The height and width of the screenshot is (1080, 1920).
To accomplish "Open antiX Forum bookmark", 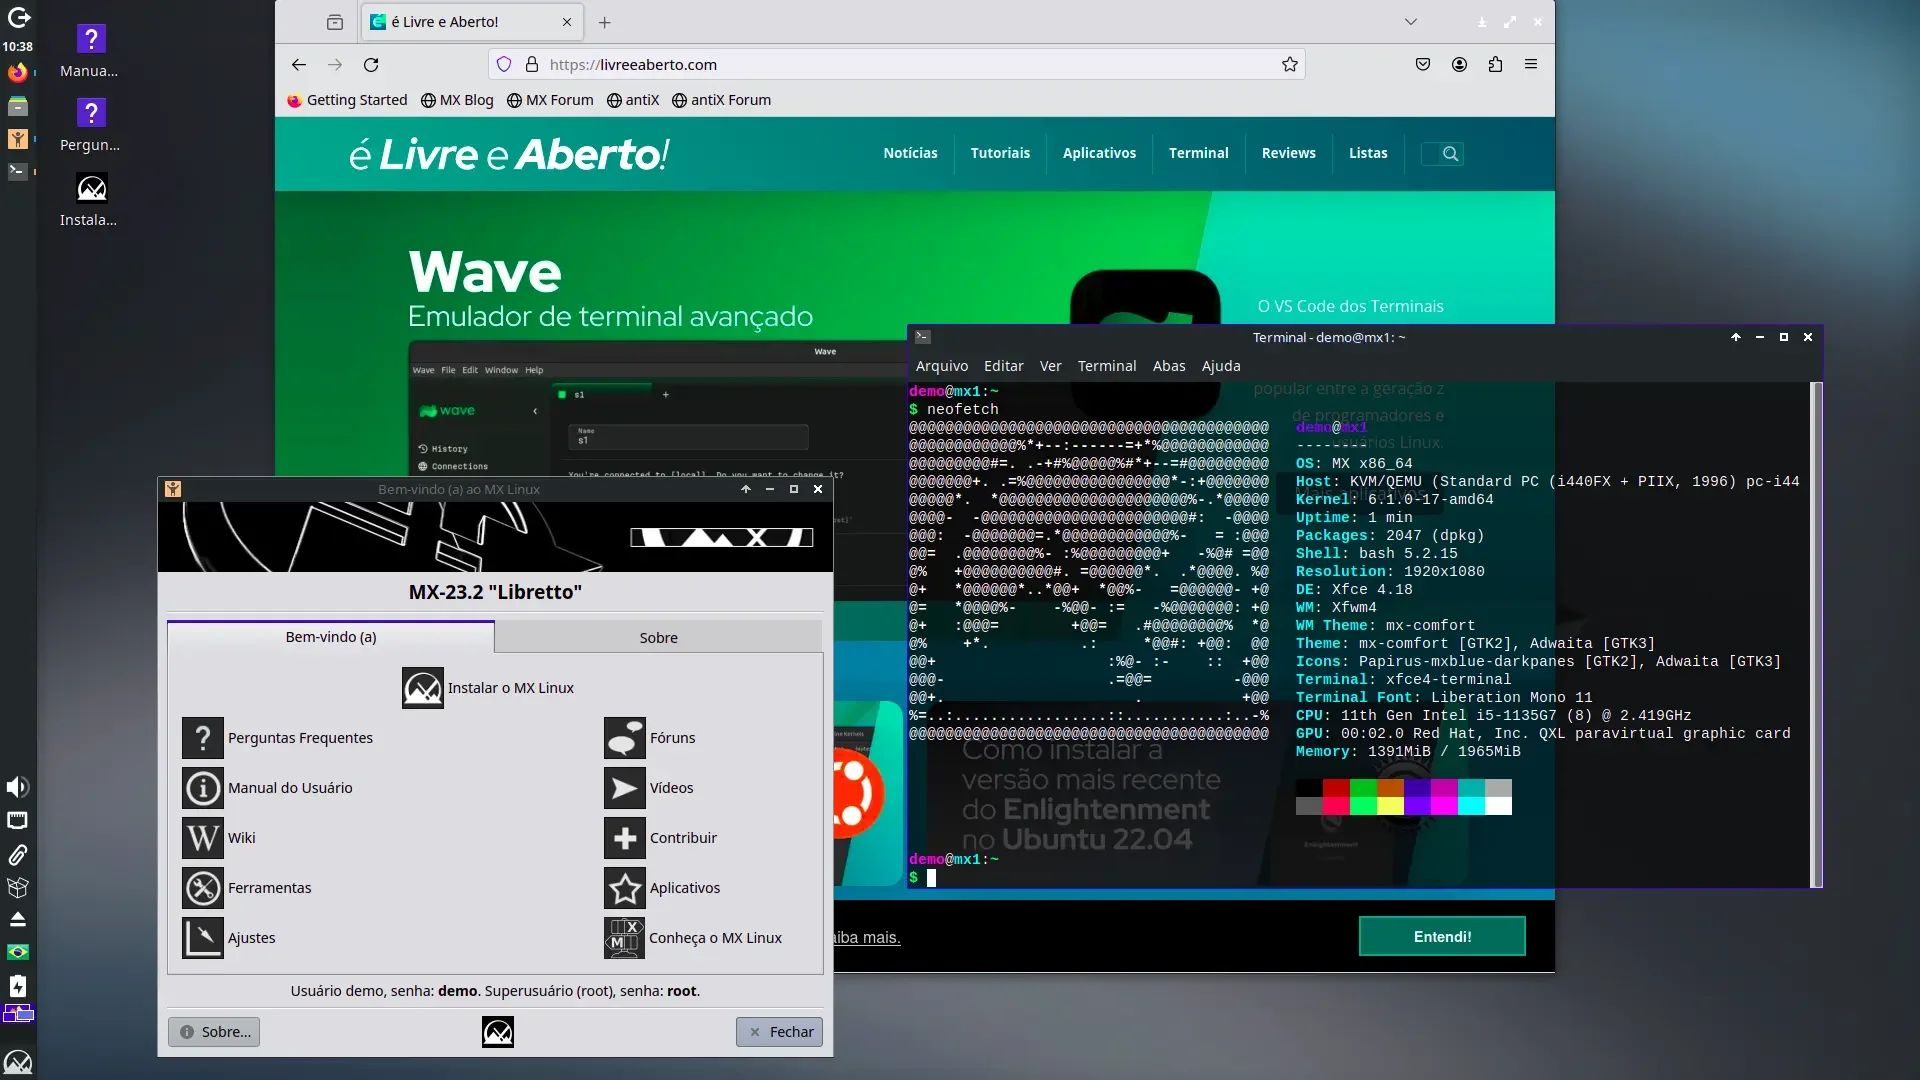I will coord(721,100).
